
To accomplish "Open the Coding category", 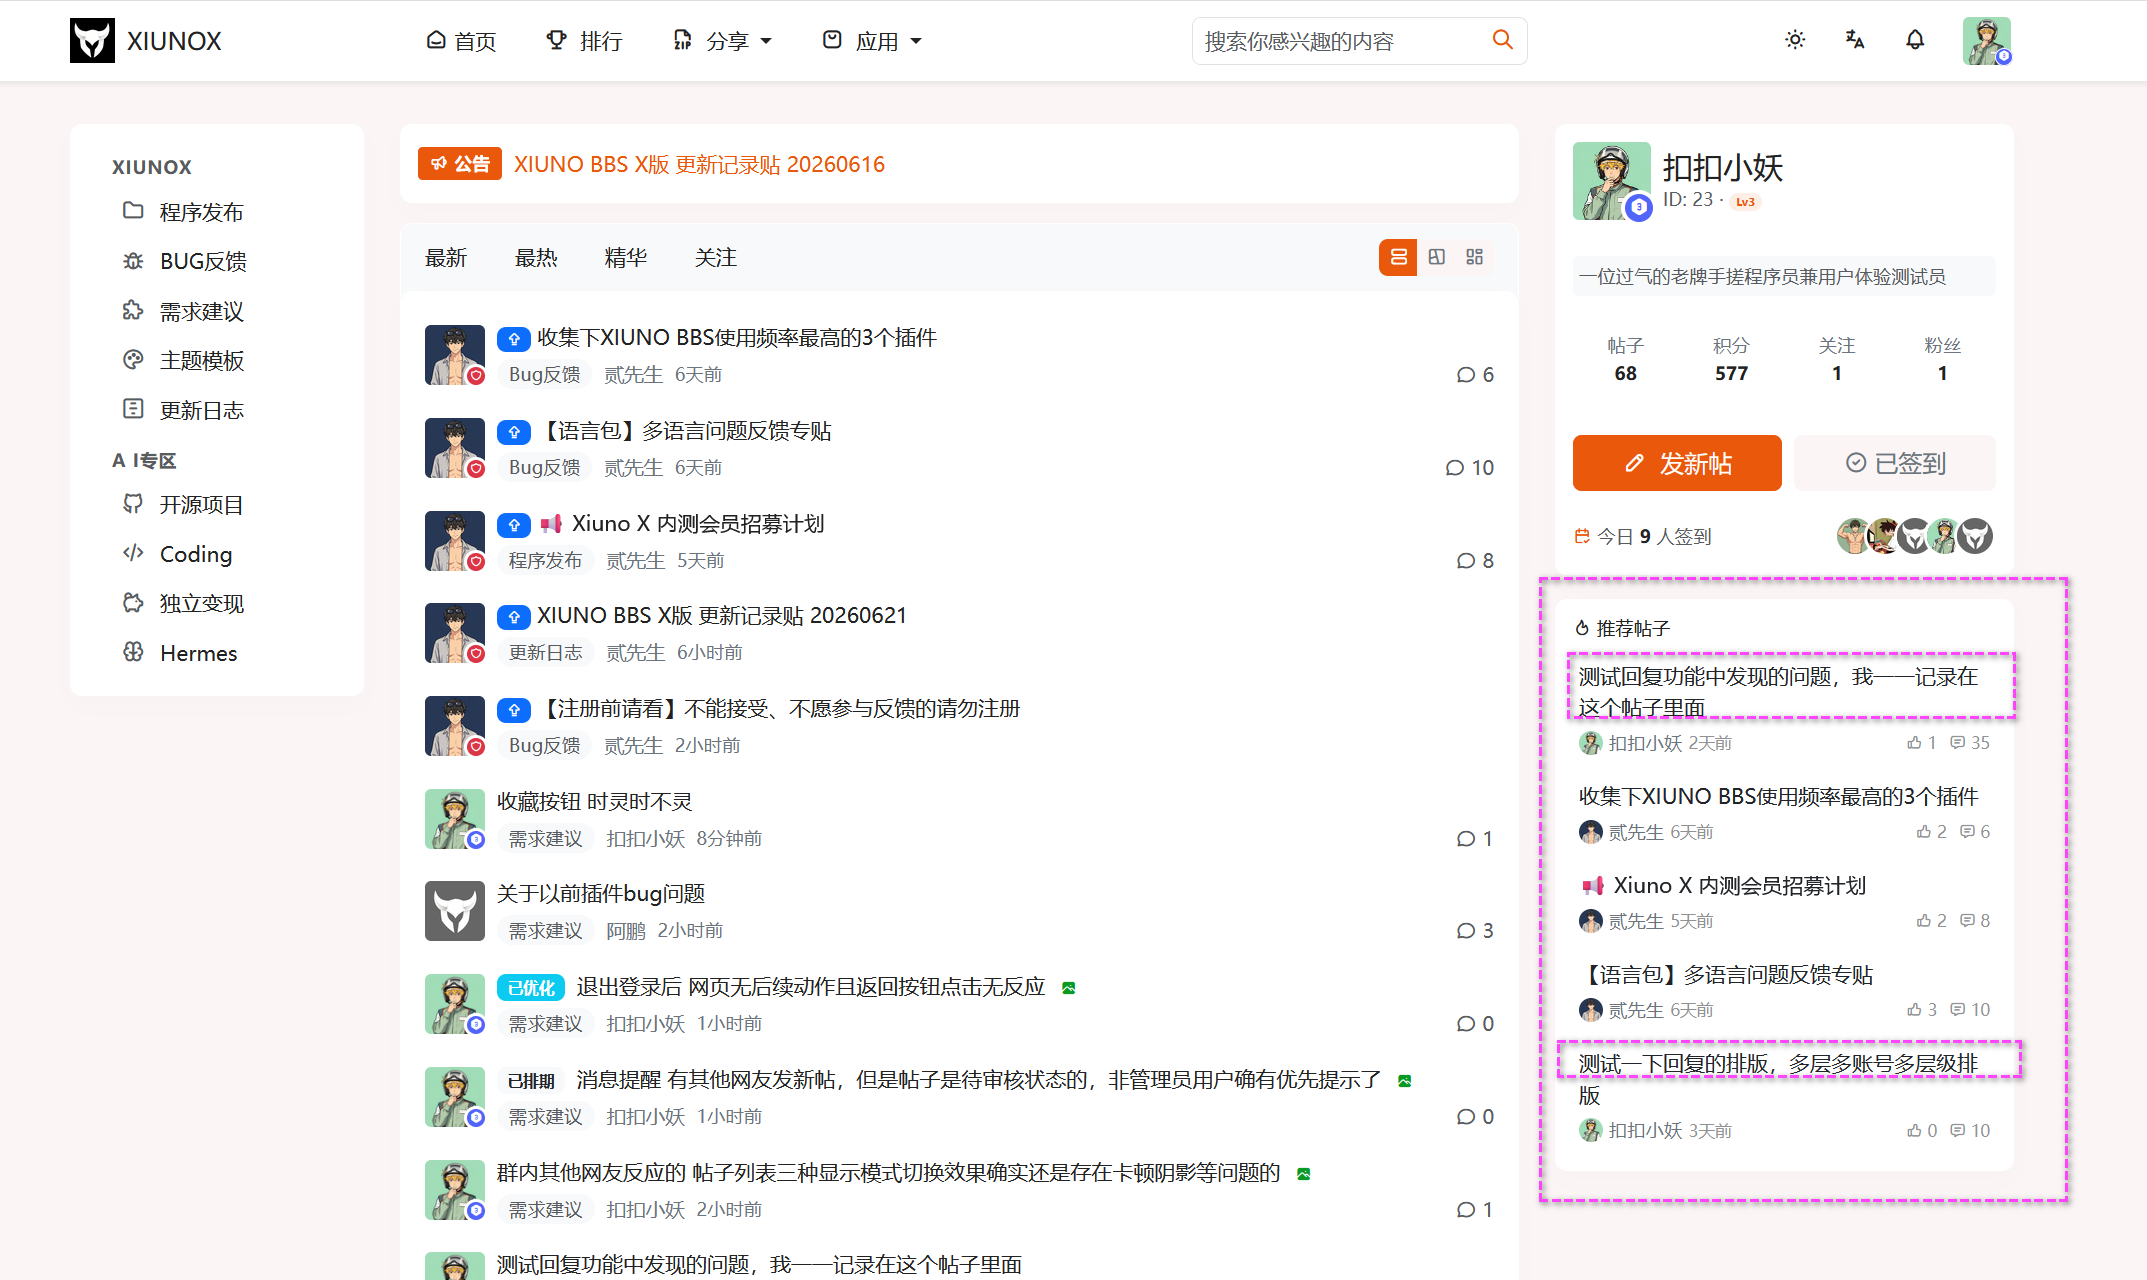I will pyautogui.click(x=196, y=554).
